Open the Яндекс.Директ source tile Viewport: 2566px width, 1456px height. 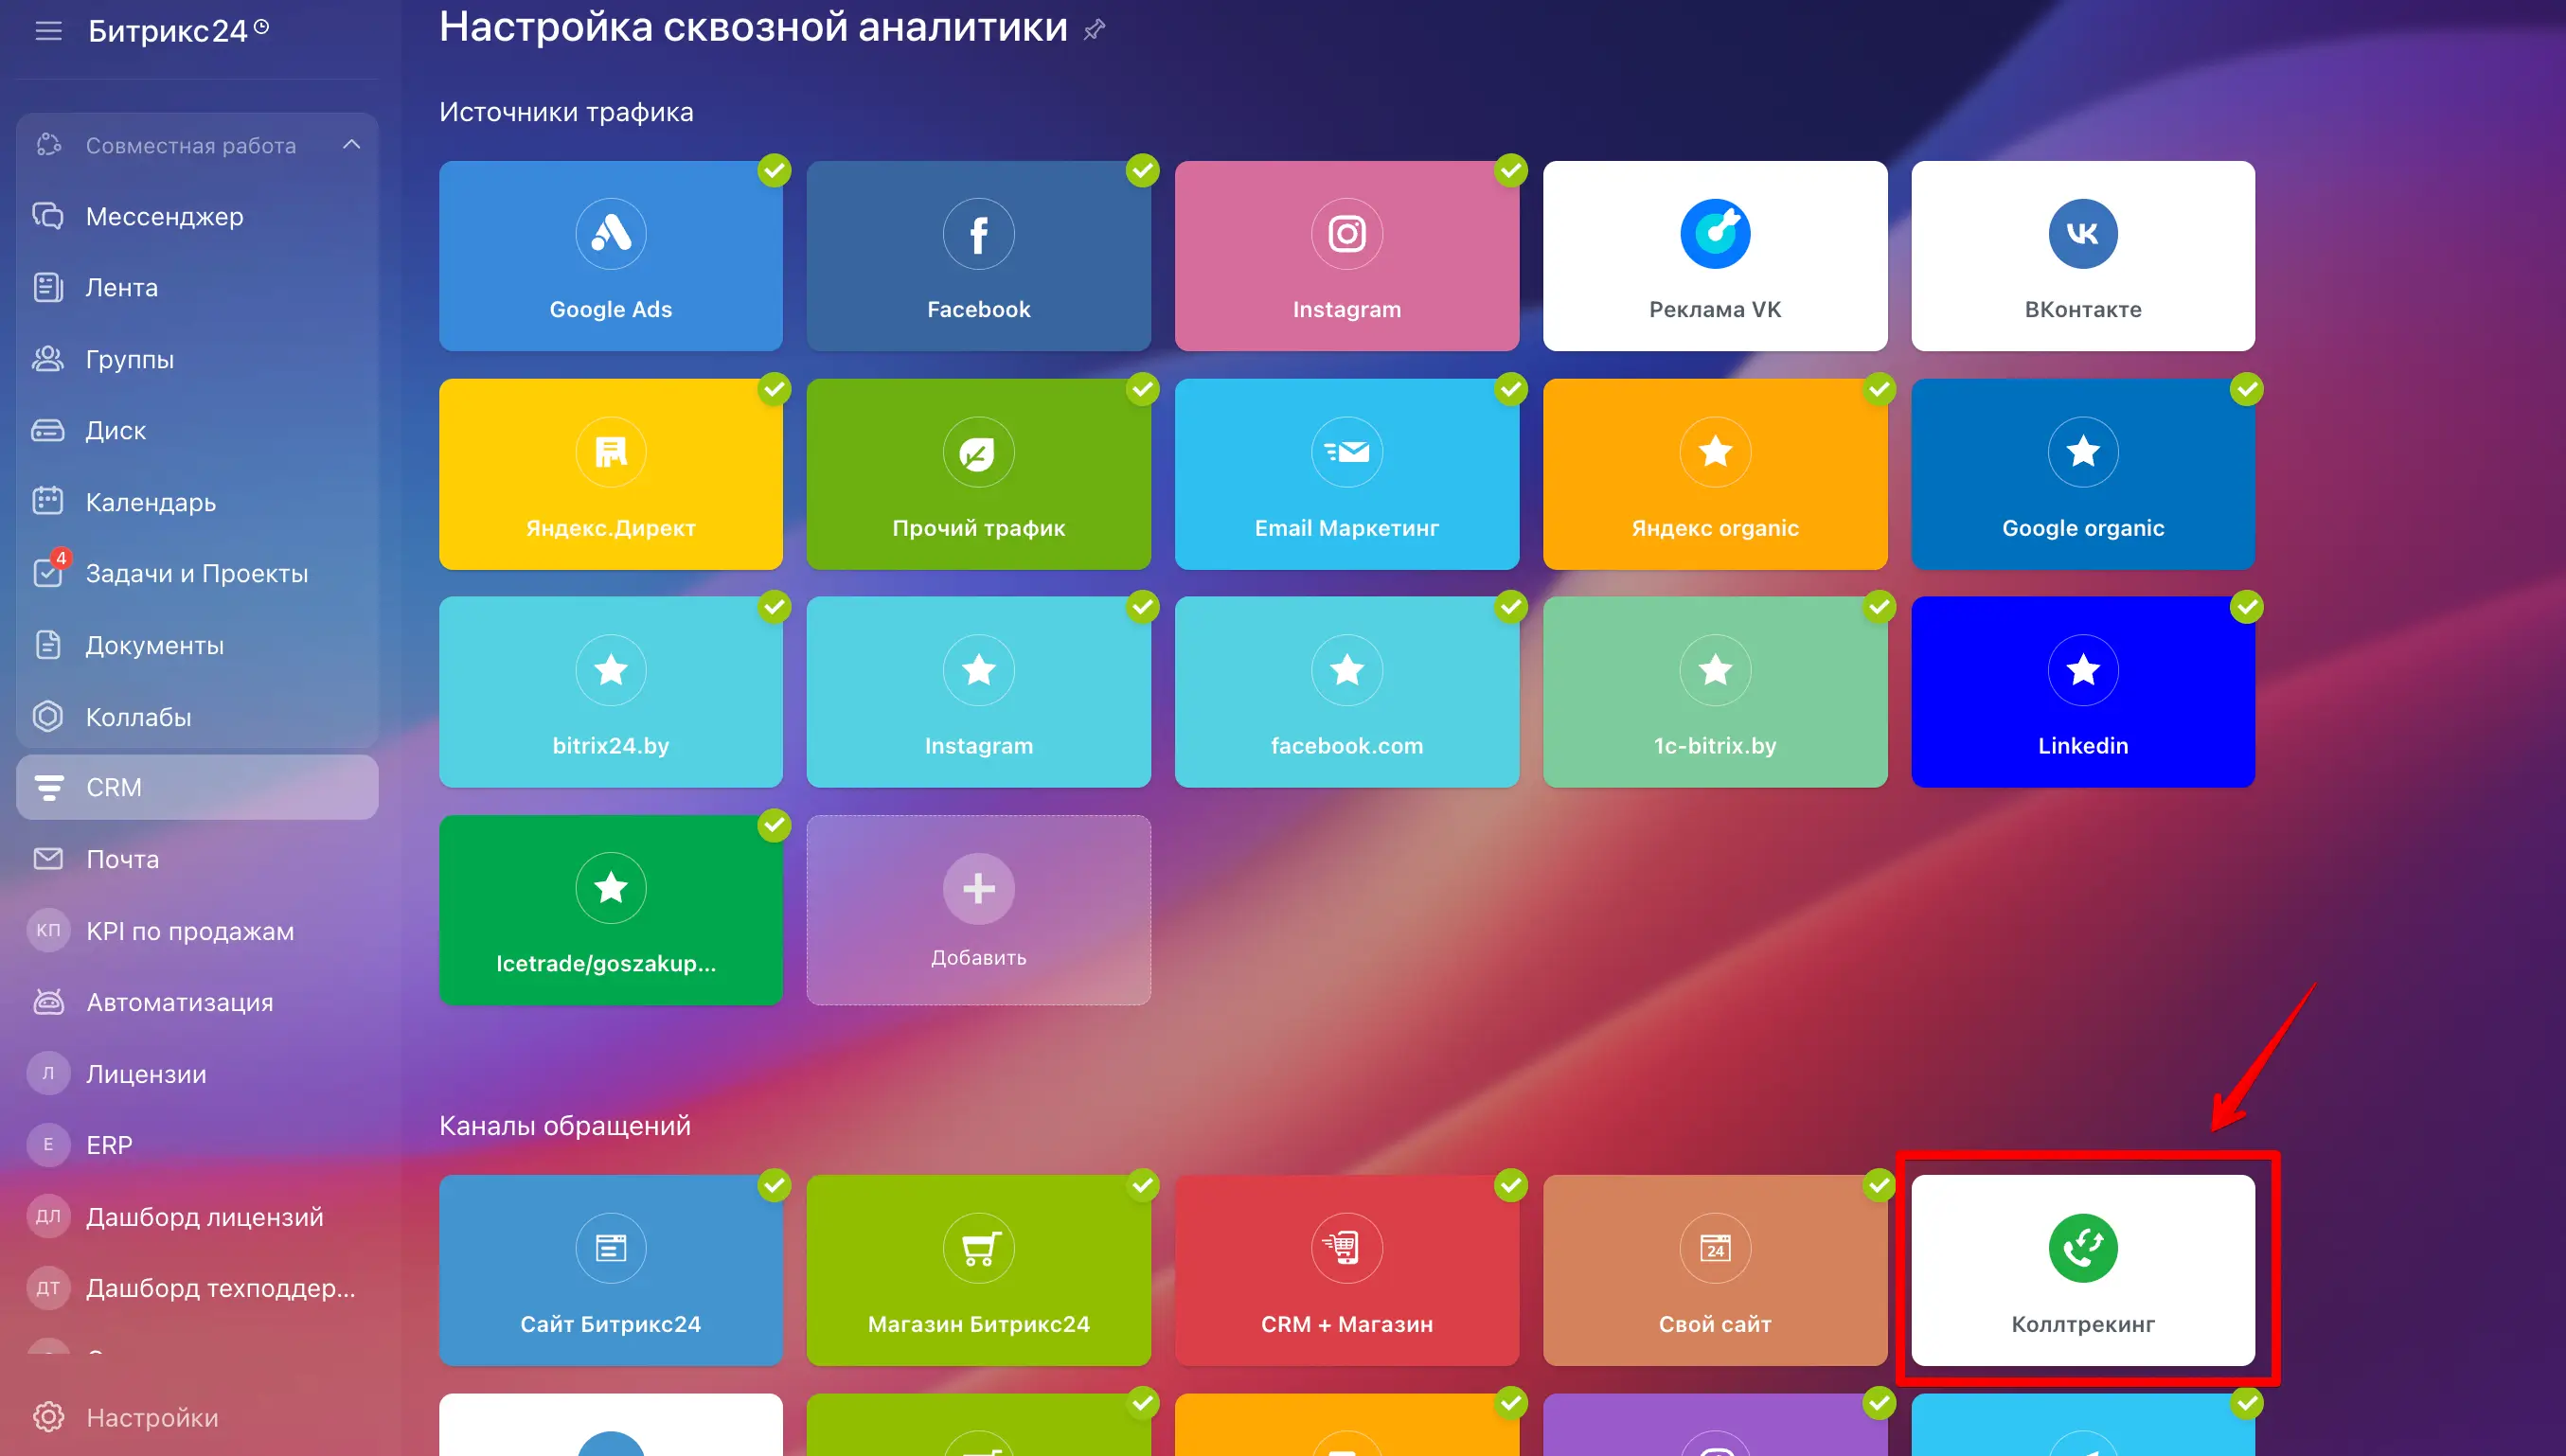pyautogui.click(x=610, y=474)
